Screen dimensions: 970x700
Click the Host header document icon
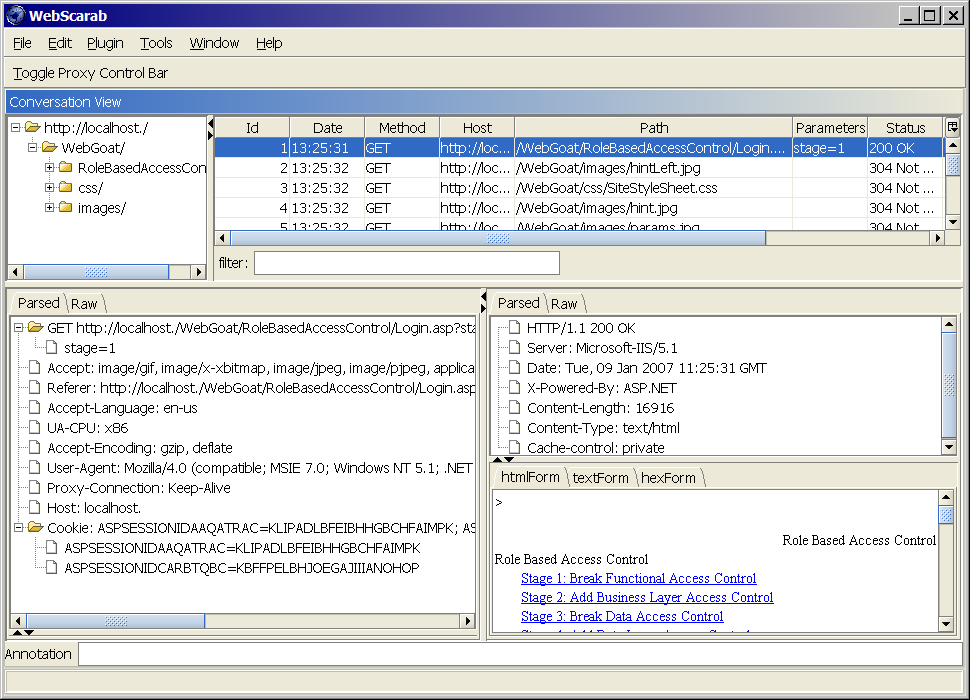35,508
